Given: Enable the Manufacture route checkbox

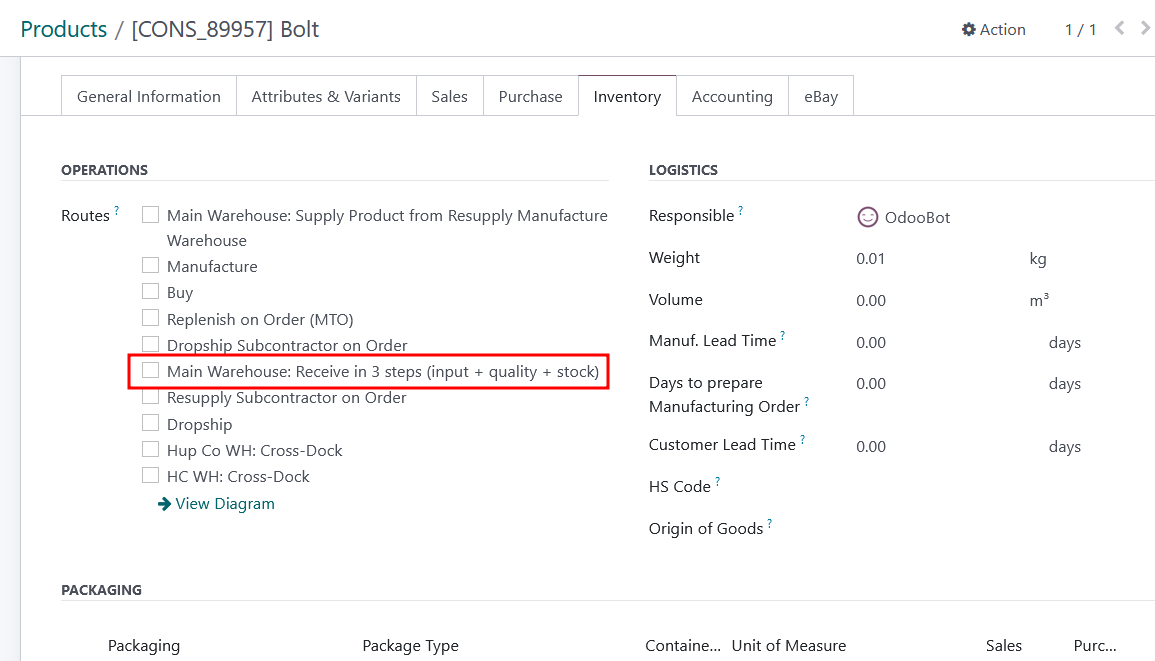Looking at the screenshot, I should click(151, 266).
